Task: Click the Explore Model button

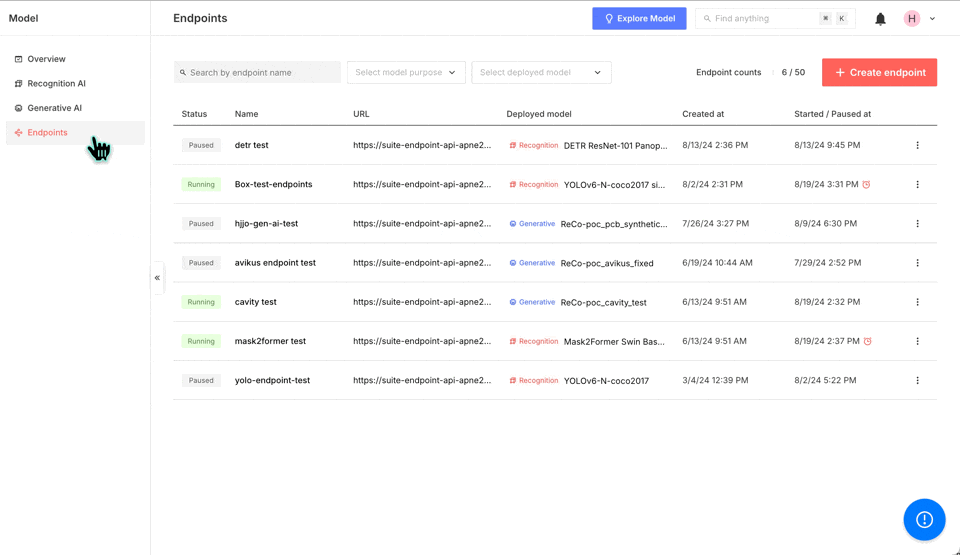Action: tap(639, 18)
